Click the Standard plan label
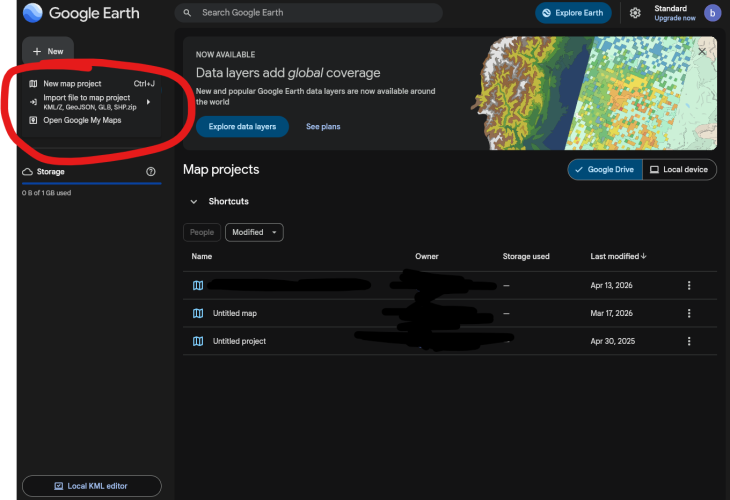The image size is (730, 500). (x=670, y=8)
